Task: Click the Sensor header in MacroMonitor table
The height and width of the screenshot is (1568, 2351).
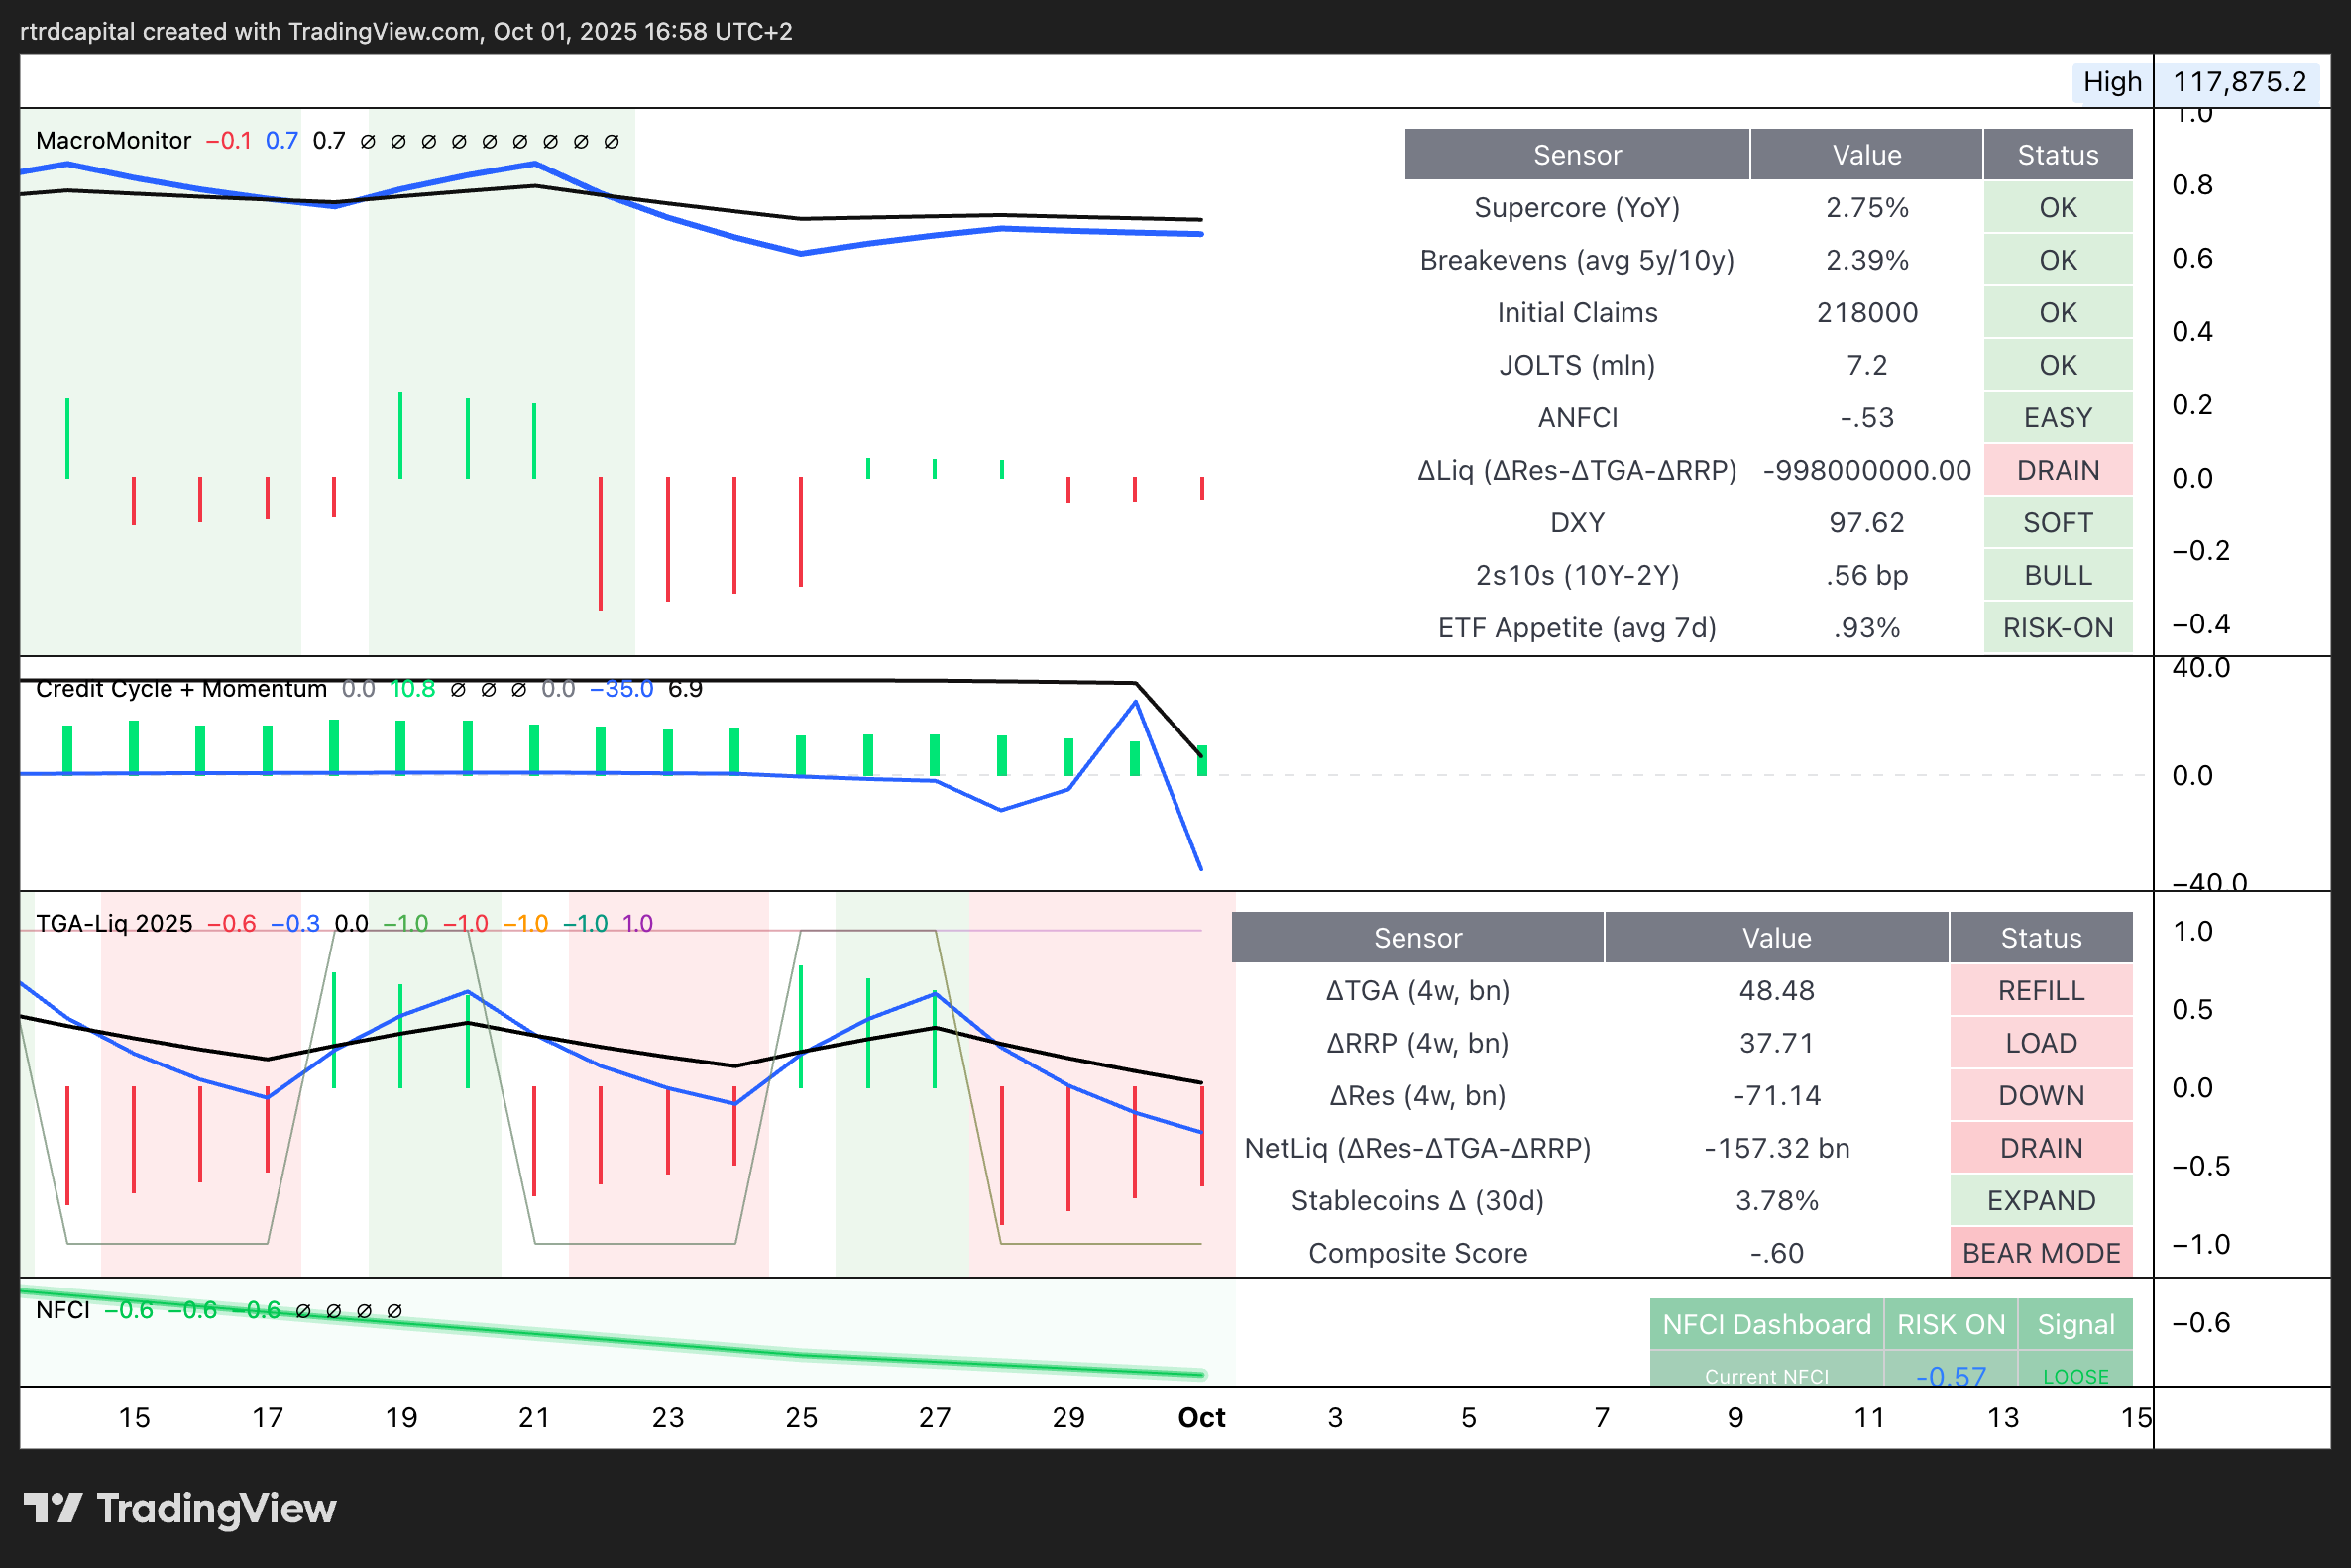Action: tap(1576, 155)
